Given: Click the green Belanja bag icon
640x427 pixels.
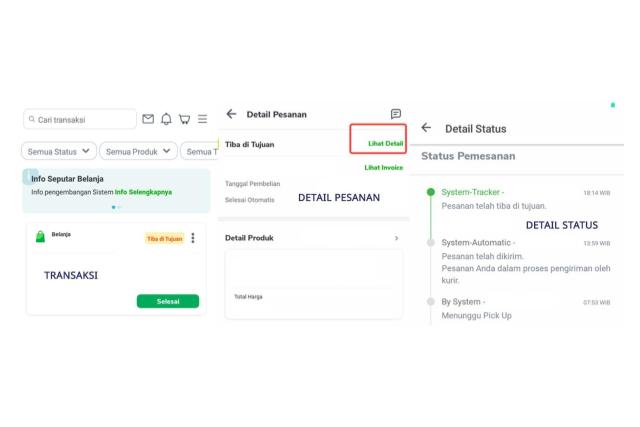Looking at the screenshot, I should point(40,237).
